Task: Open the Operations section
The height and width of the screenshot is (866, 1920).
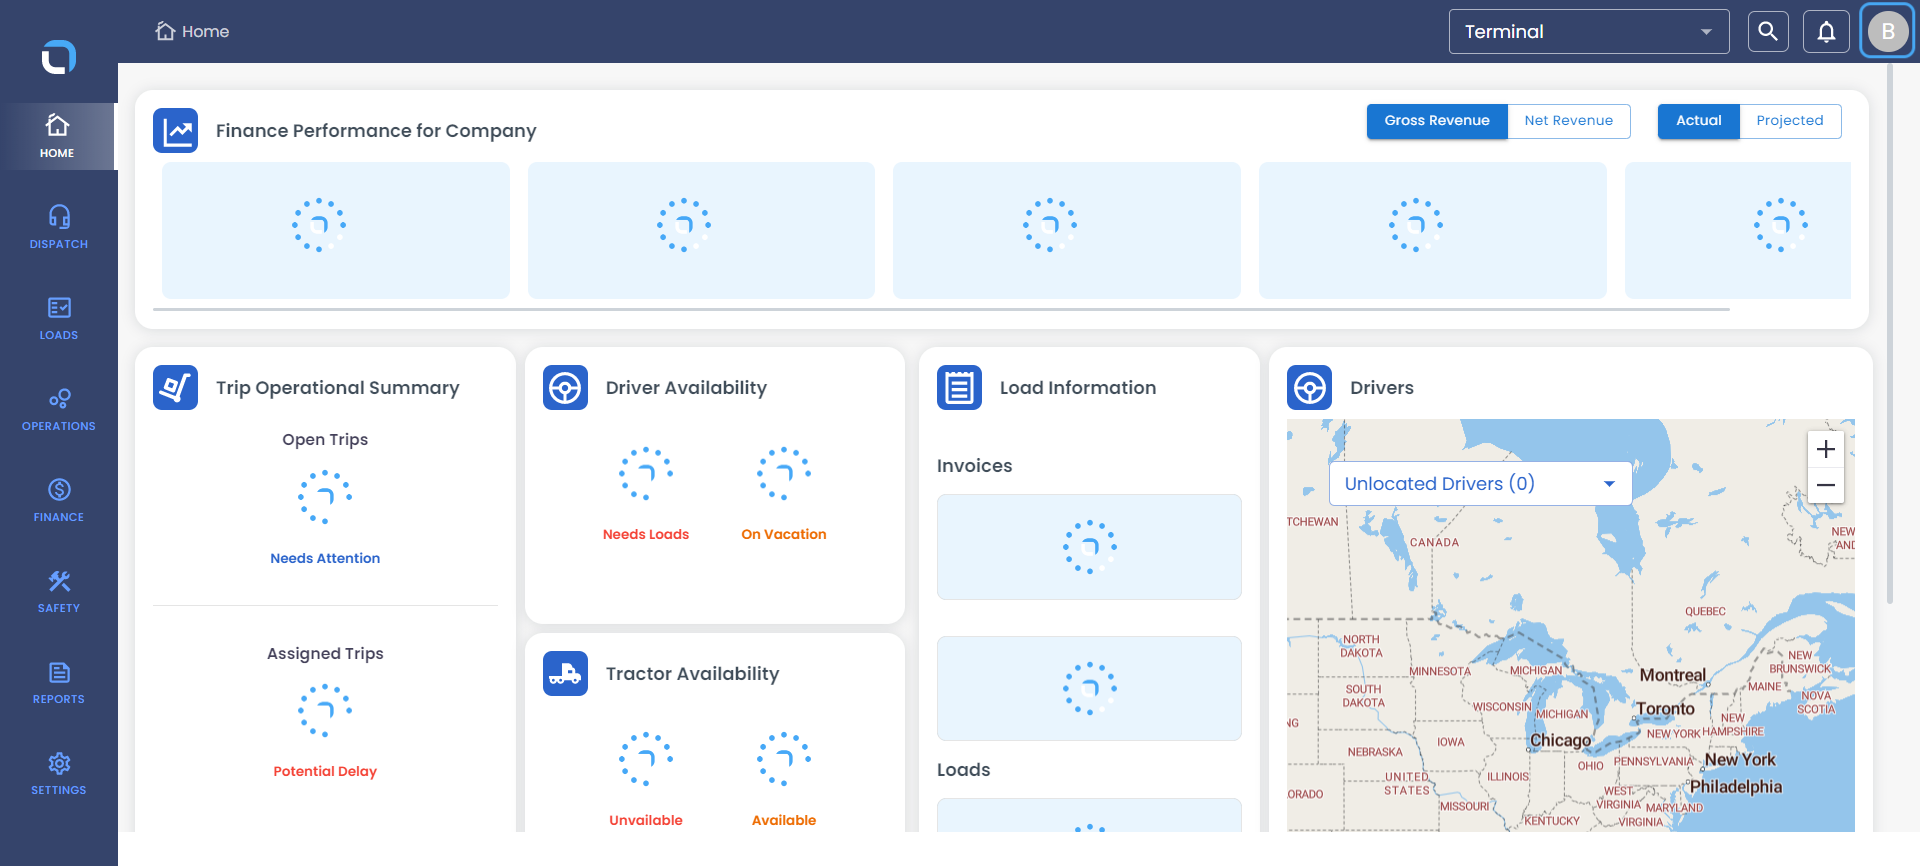Action: pyautogui.click(x=59, y=409)
